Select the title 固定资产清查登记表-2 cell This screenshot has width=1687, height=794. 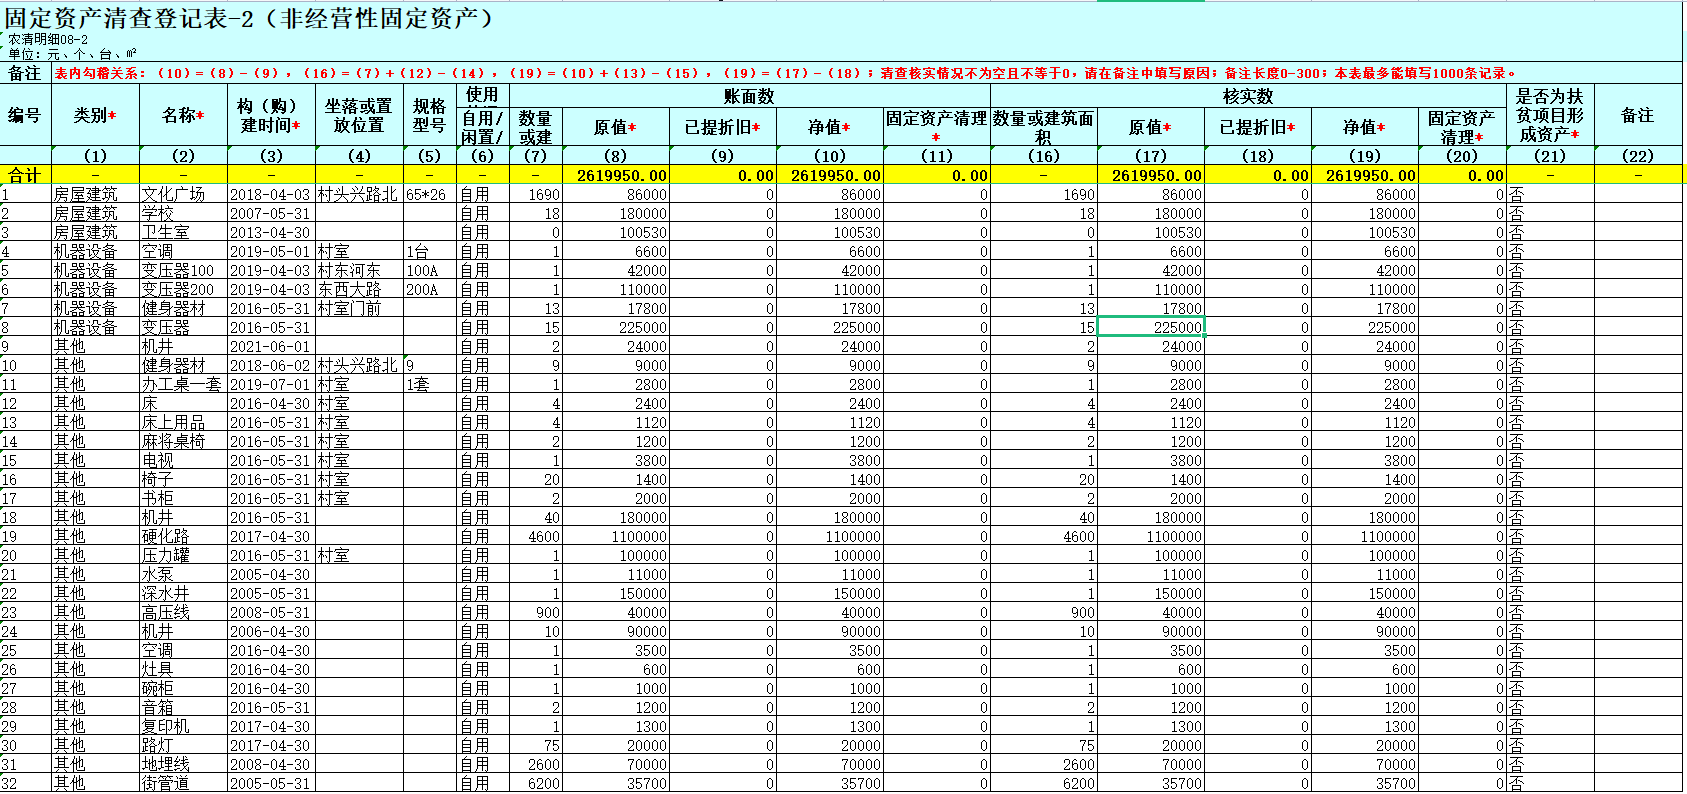[x=250, y=18]
